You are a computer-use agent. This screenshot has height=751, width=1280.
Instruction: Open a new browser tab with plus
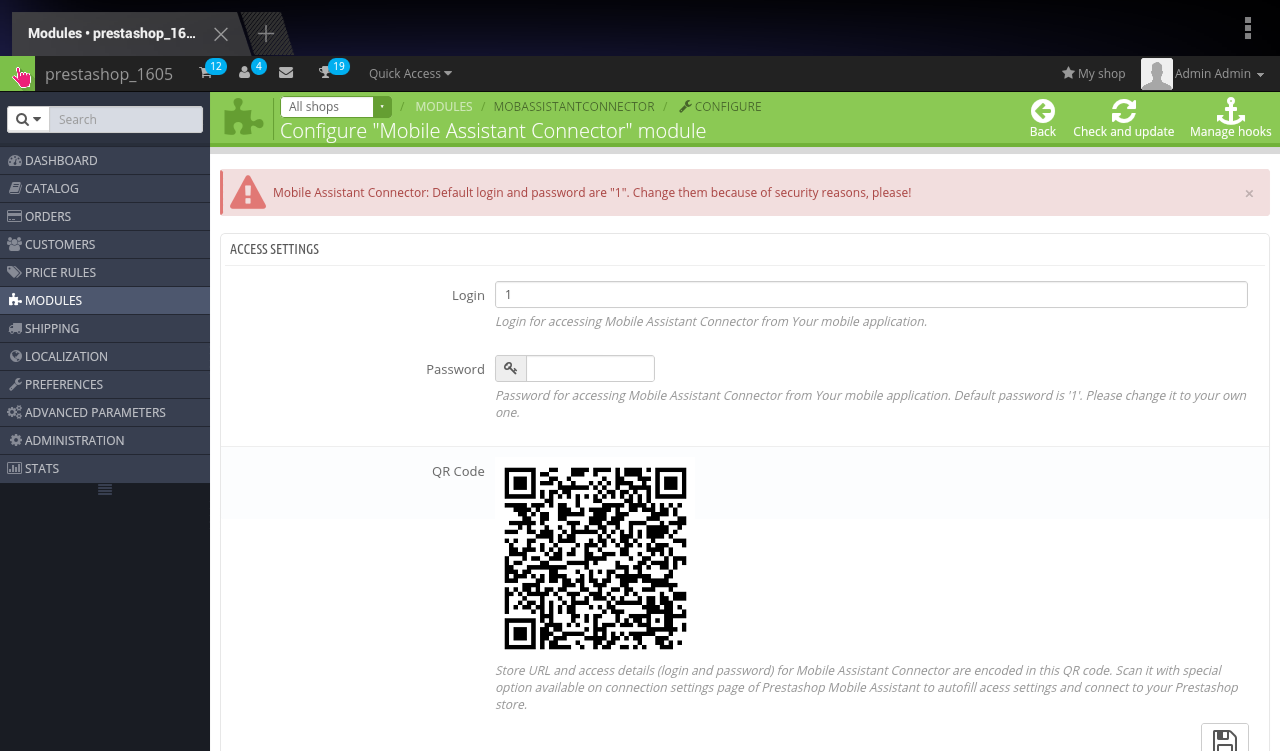click(x=265, y=34)
